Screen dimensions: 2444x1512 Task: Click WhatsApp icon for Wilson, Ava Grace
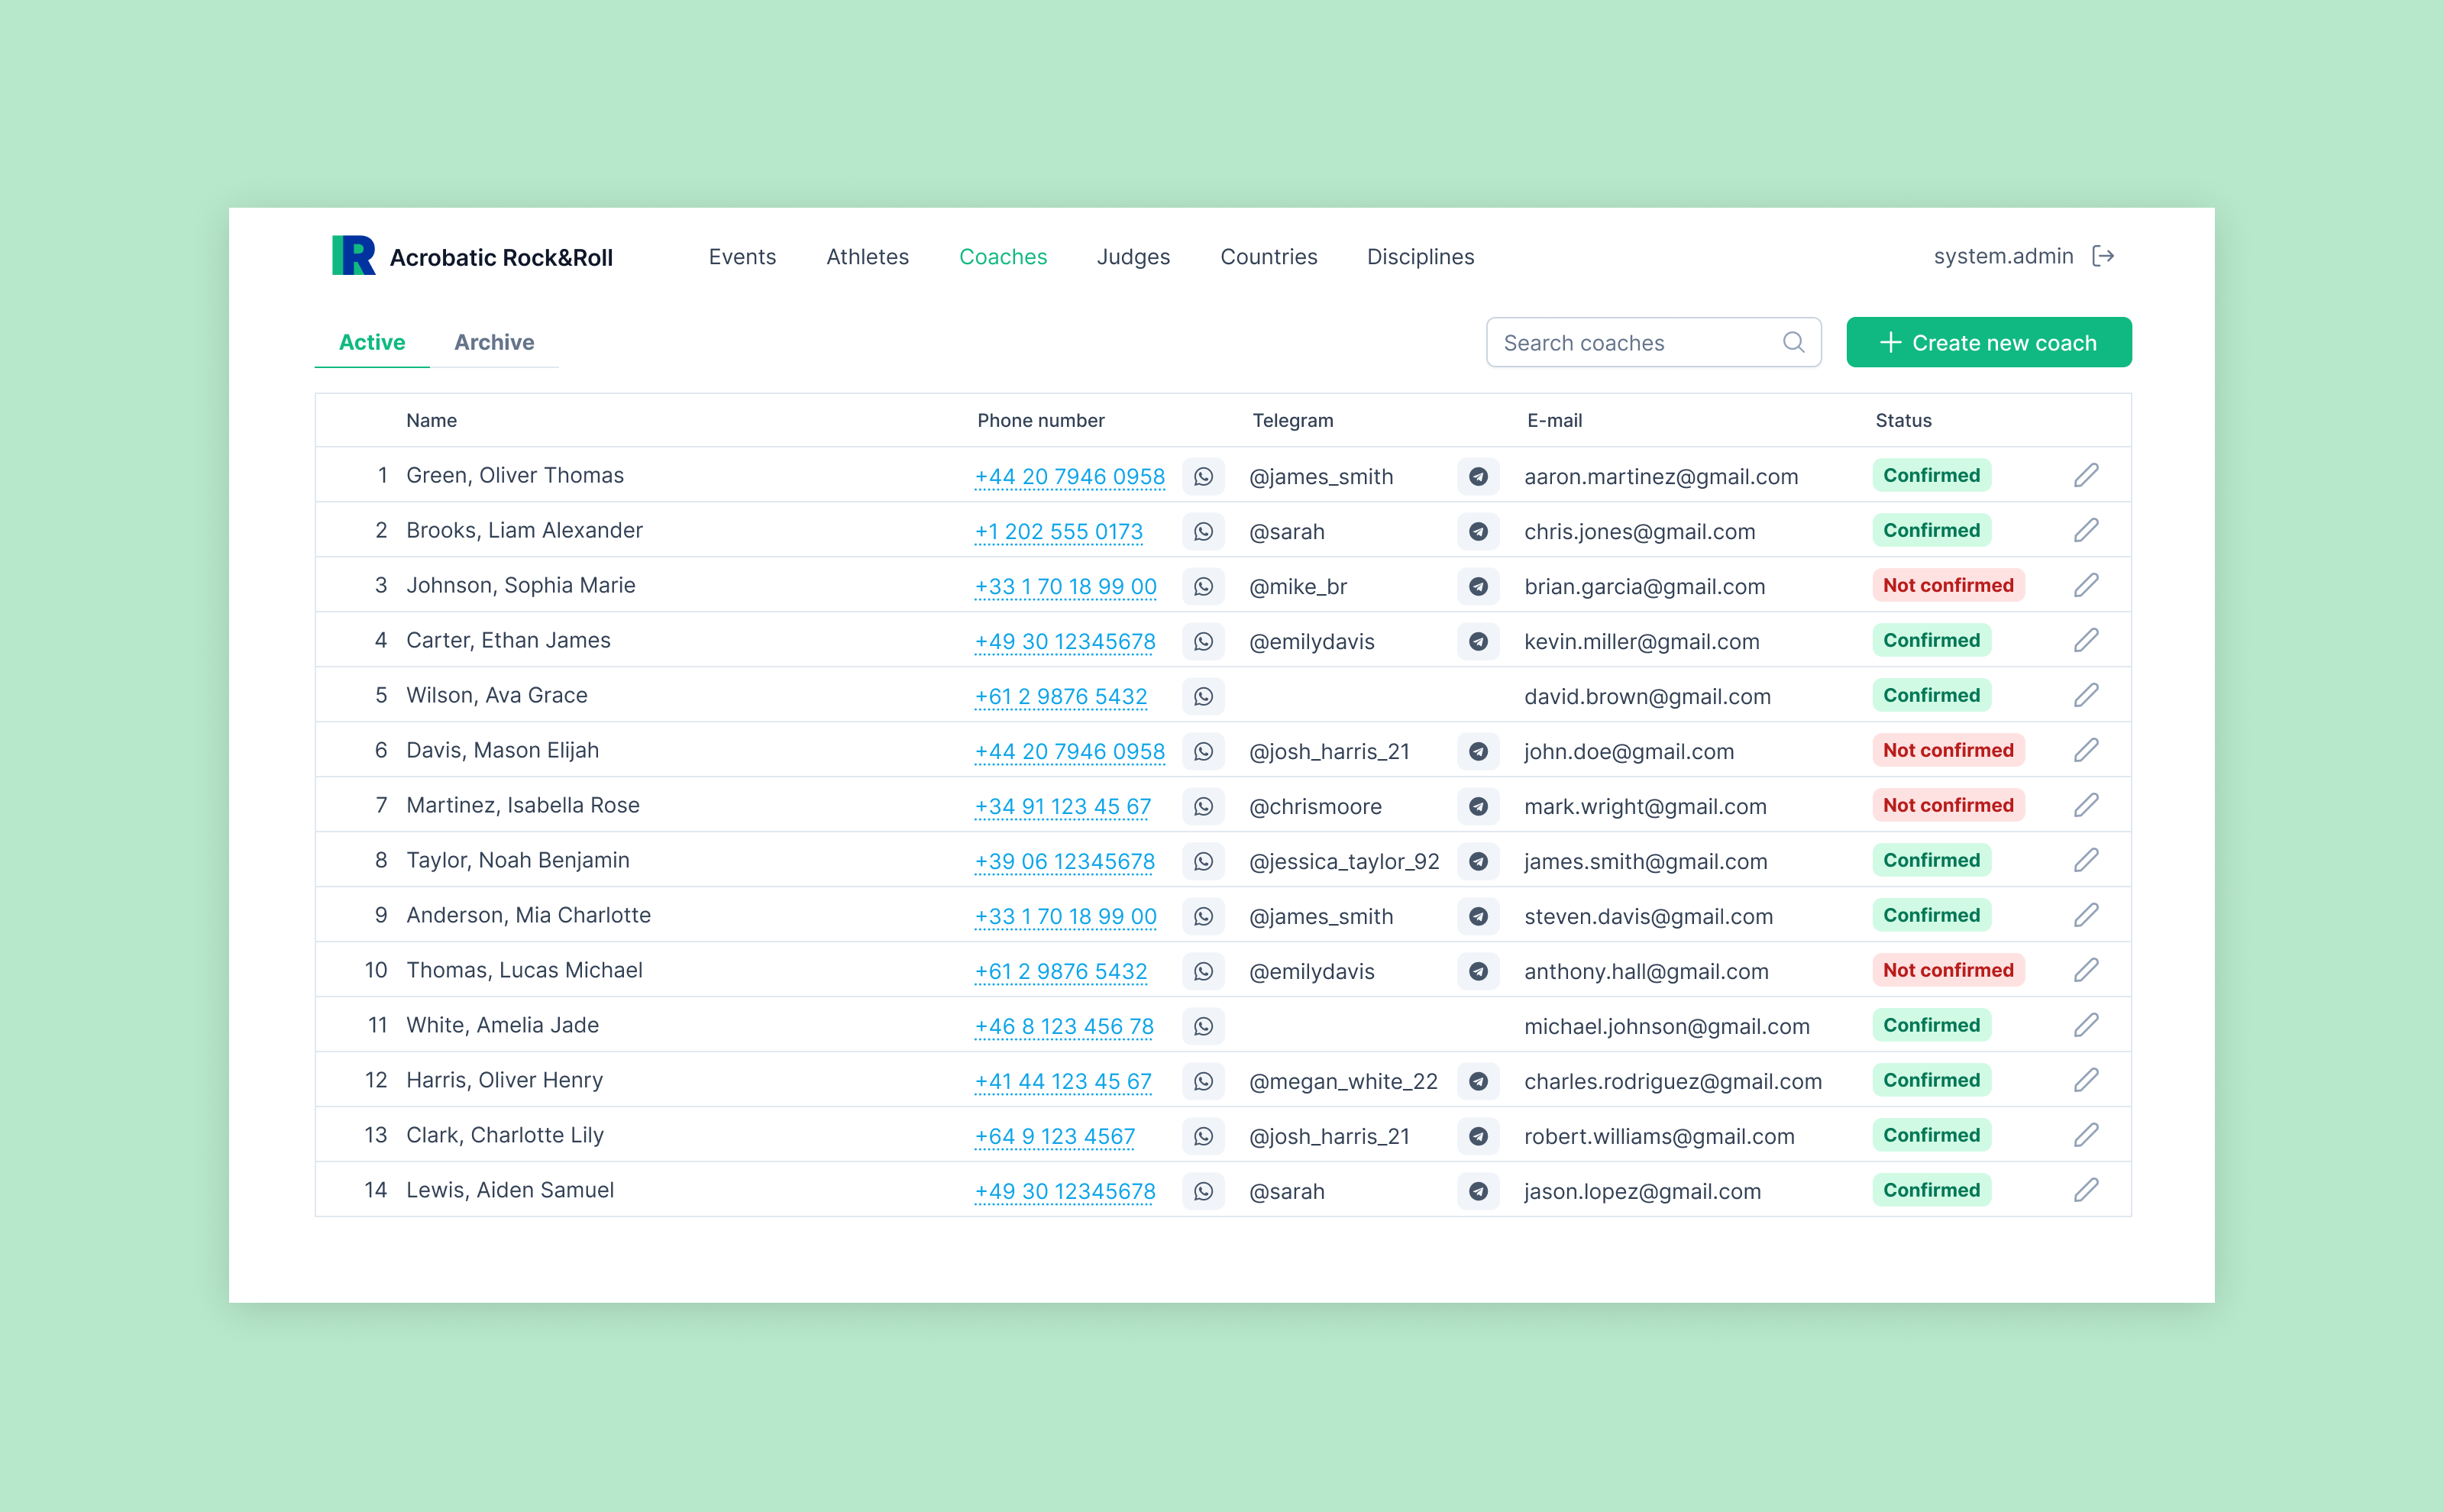coord(1203,696)
